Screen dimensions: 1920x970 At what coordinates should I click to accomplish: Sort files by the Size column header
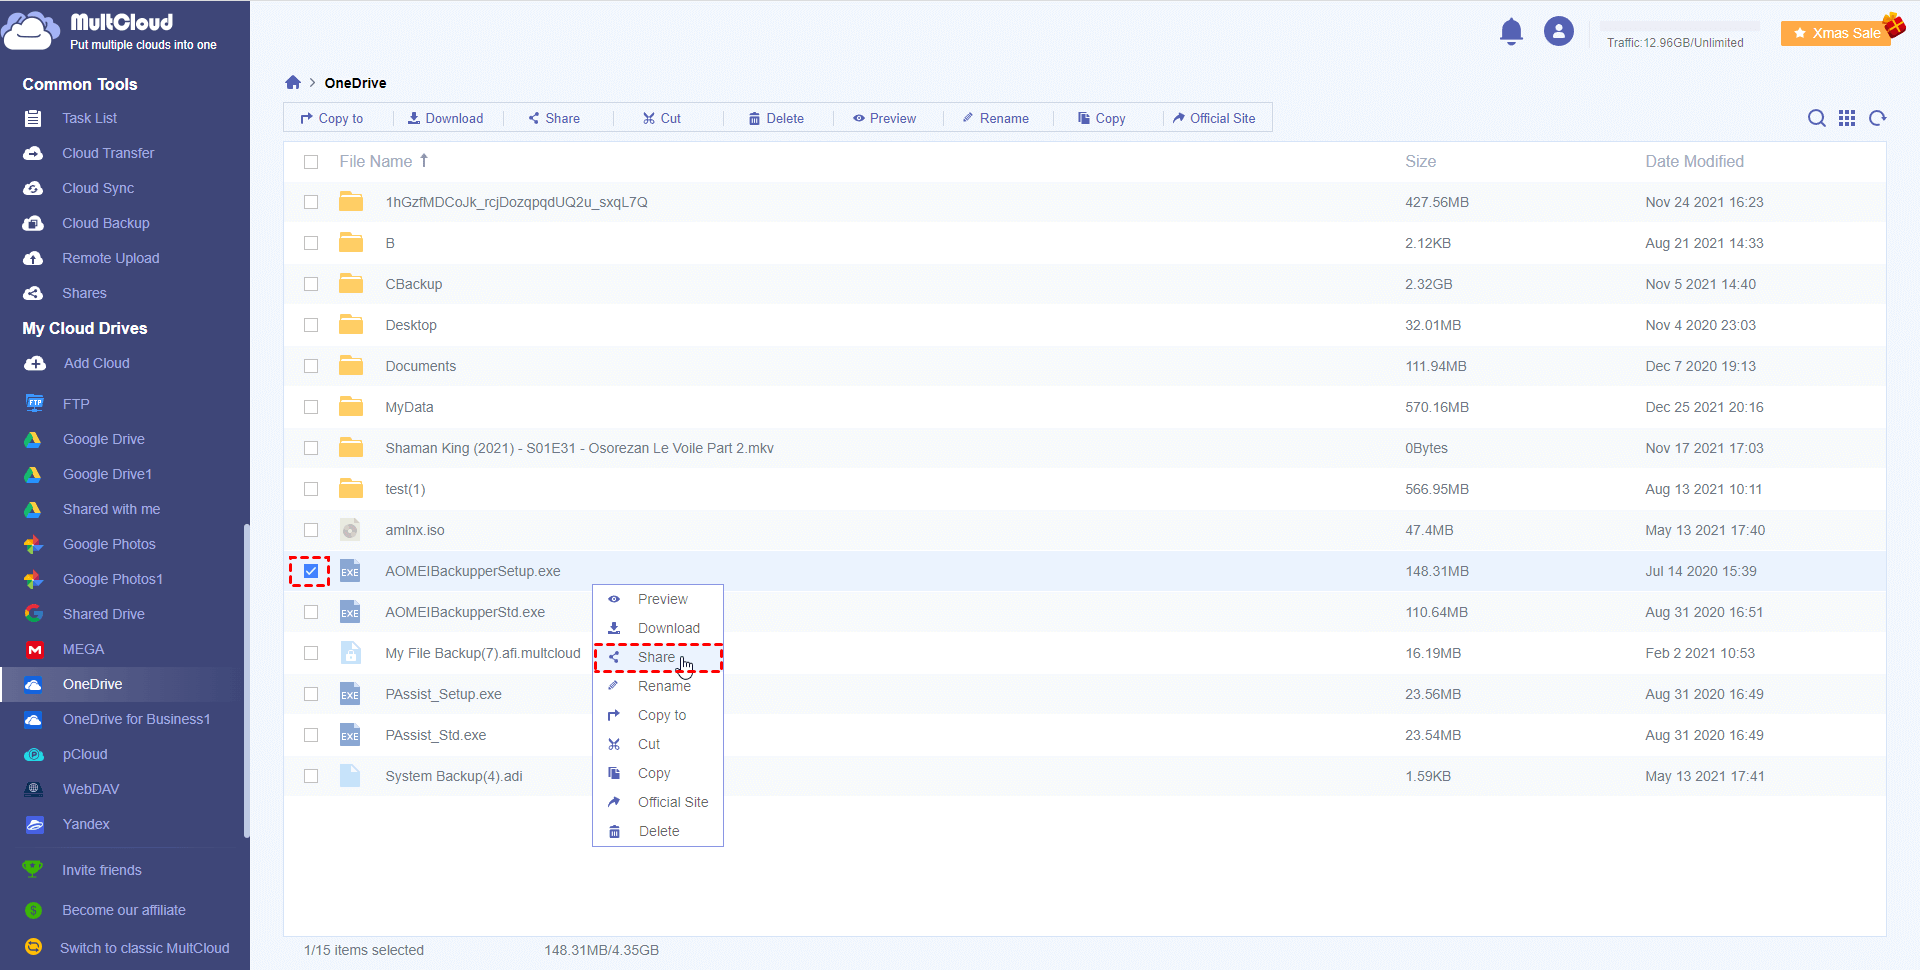click(1420, 161)
